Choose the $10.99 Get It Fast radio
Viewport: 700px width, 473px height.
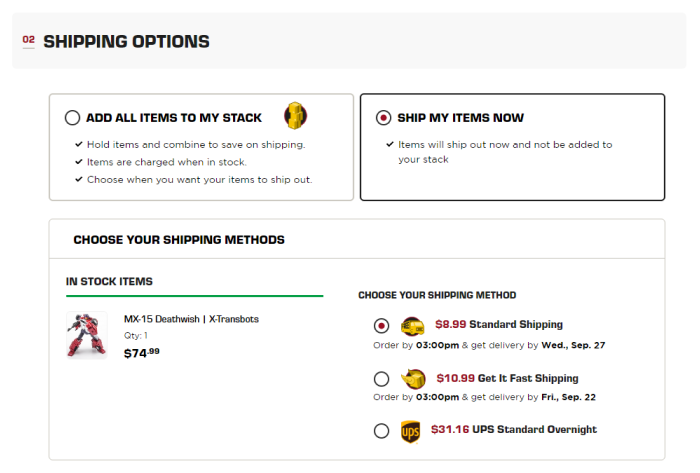pyautogui.click(x=381, y=379)
